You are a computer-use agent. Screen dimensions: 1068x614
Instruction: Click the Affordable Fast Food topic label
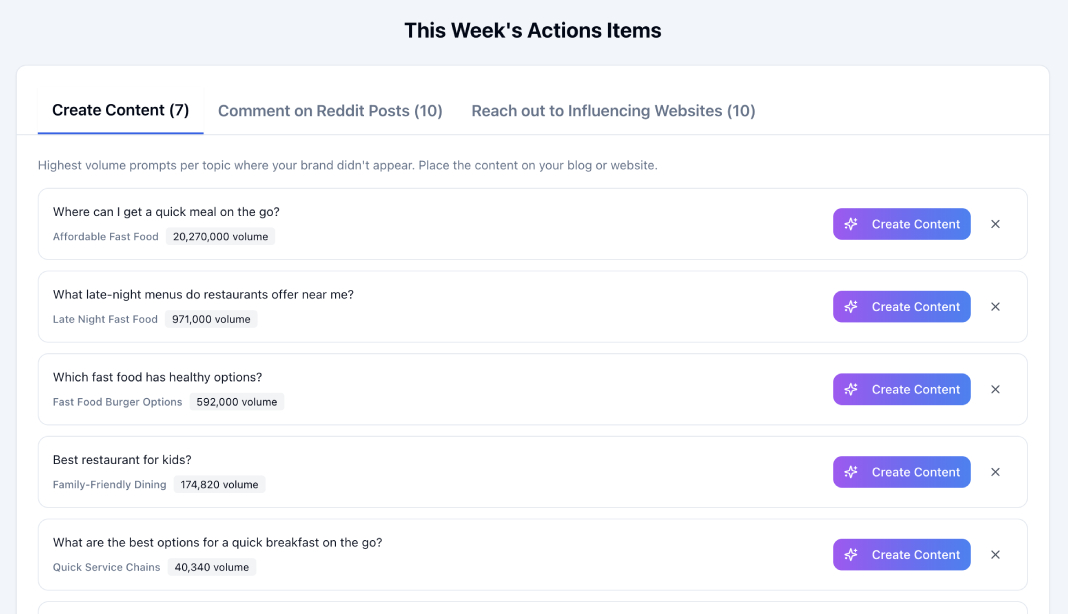tap(105, 236)
